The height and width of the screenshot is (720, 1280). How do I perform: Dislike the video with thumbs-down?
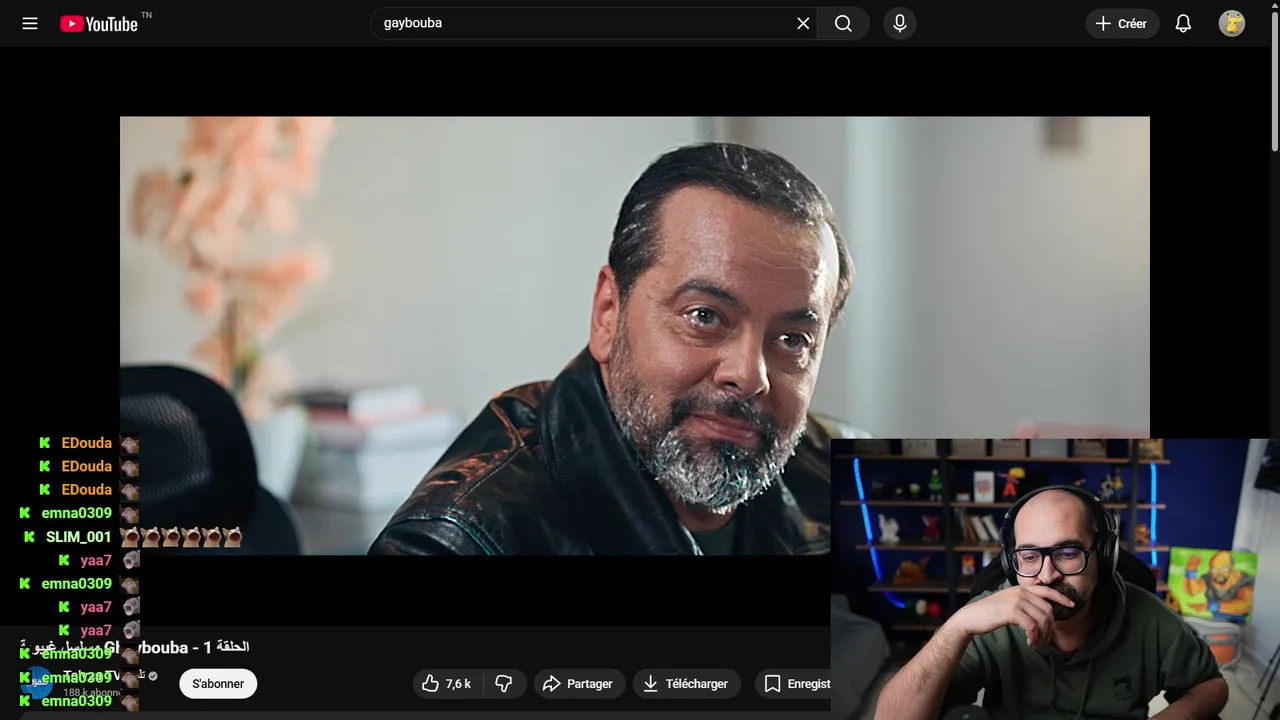[504, 684]
